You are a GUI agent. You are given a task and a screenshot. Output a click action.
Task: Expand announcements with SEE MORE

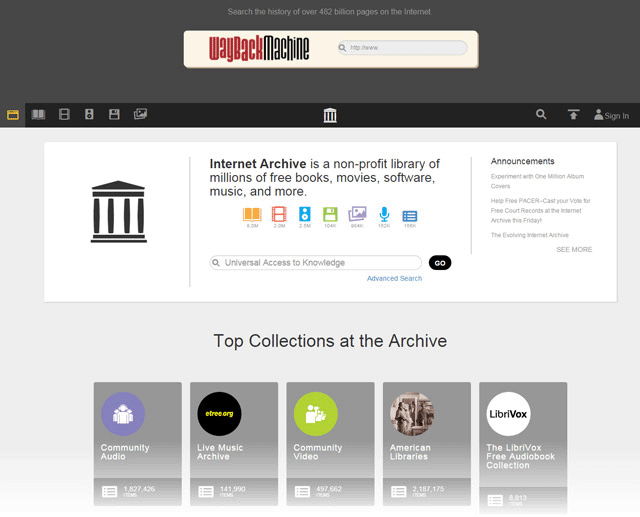click(x=574, y=249)
